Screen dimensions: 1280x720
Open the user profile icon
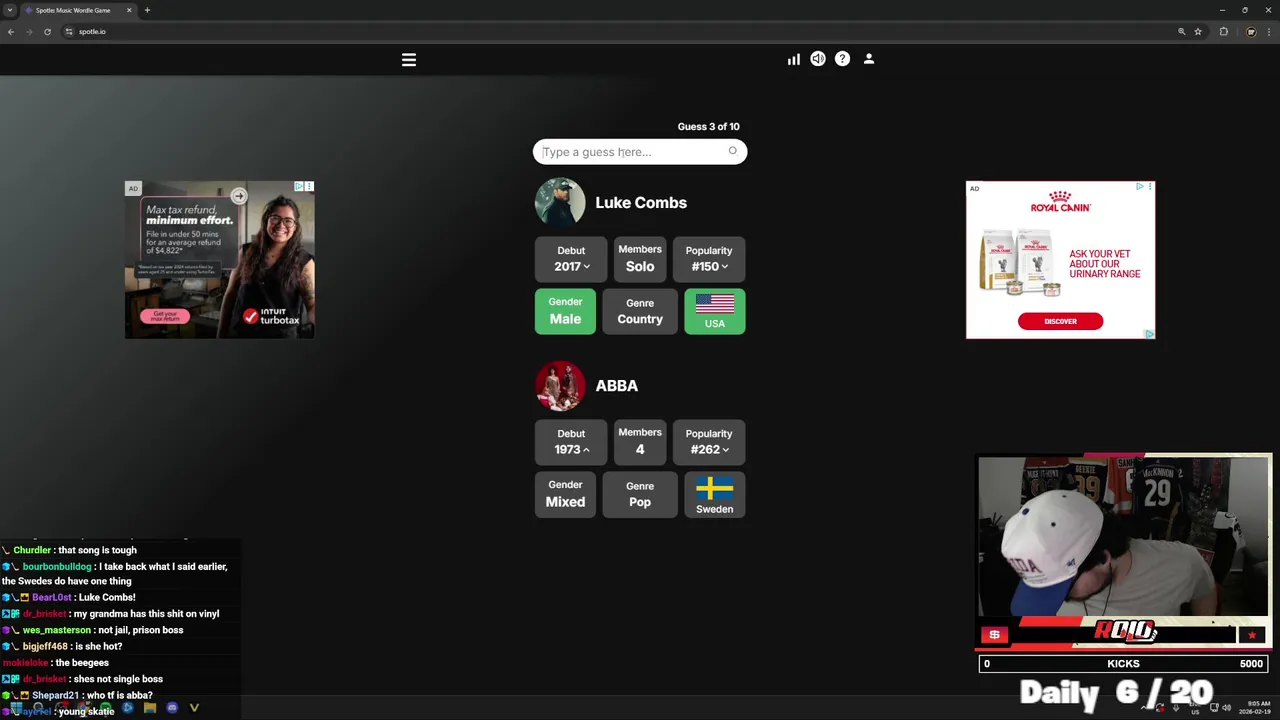click(869, 59)
